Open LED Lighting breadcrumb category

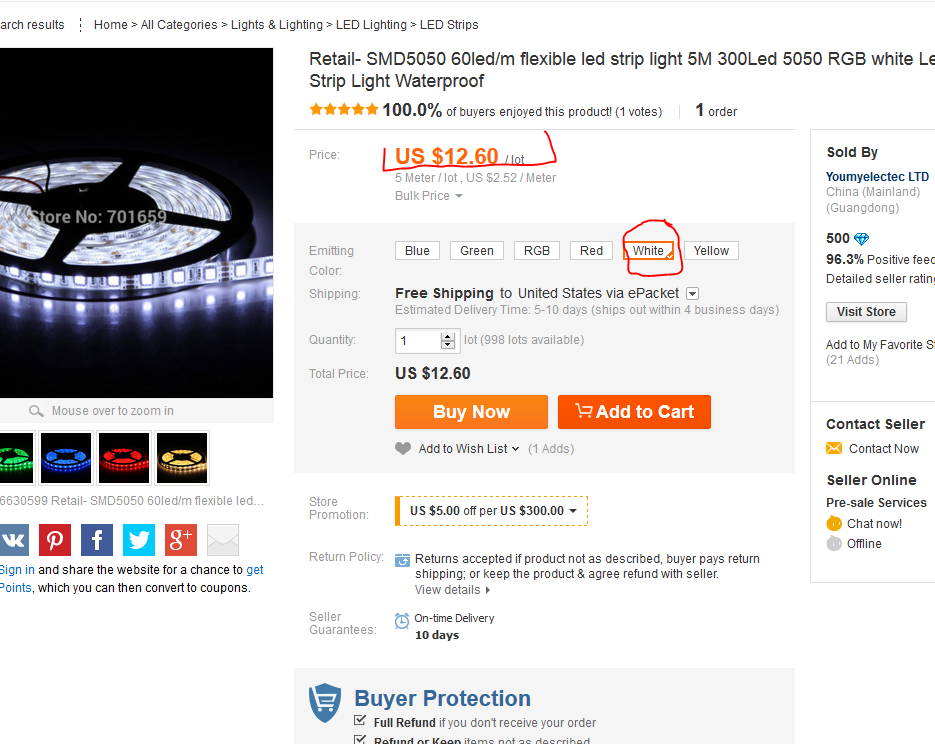(371, 24)
